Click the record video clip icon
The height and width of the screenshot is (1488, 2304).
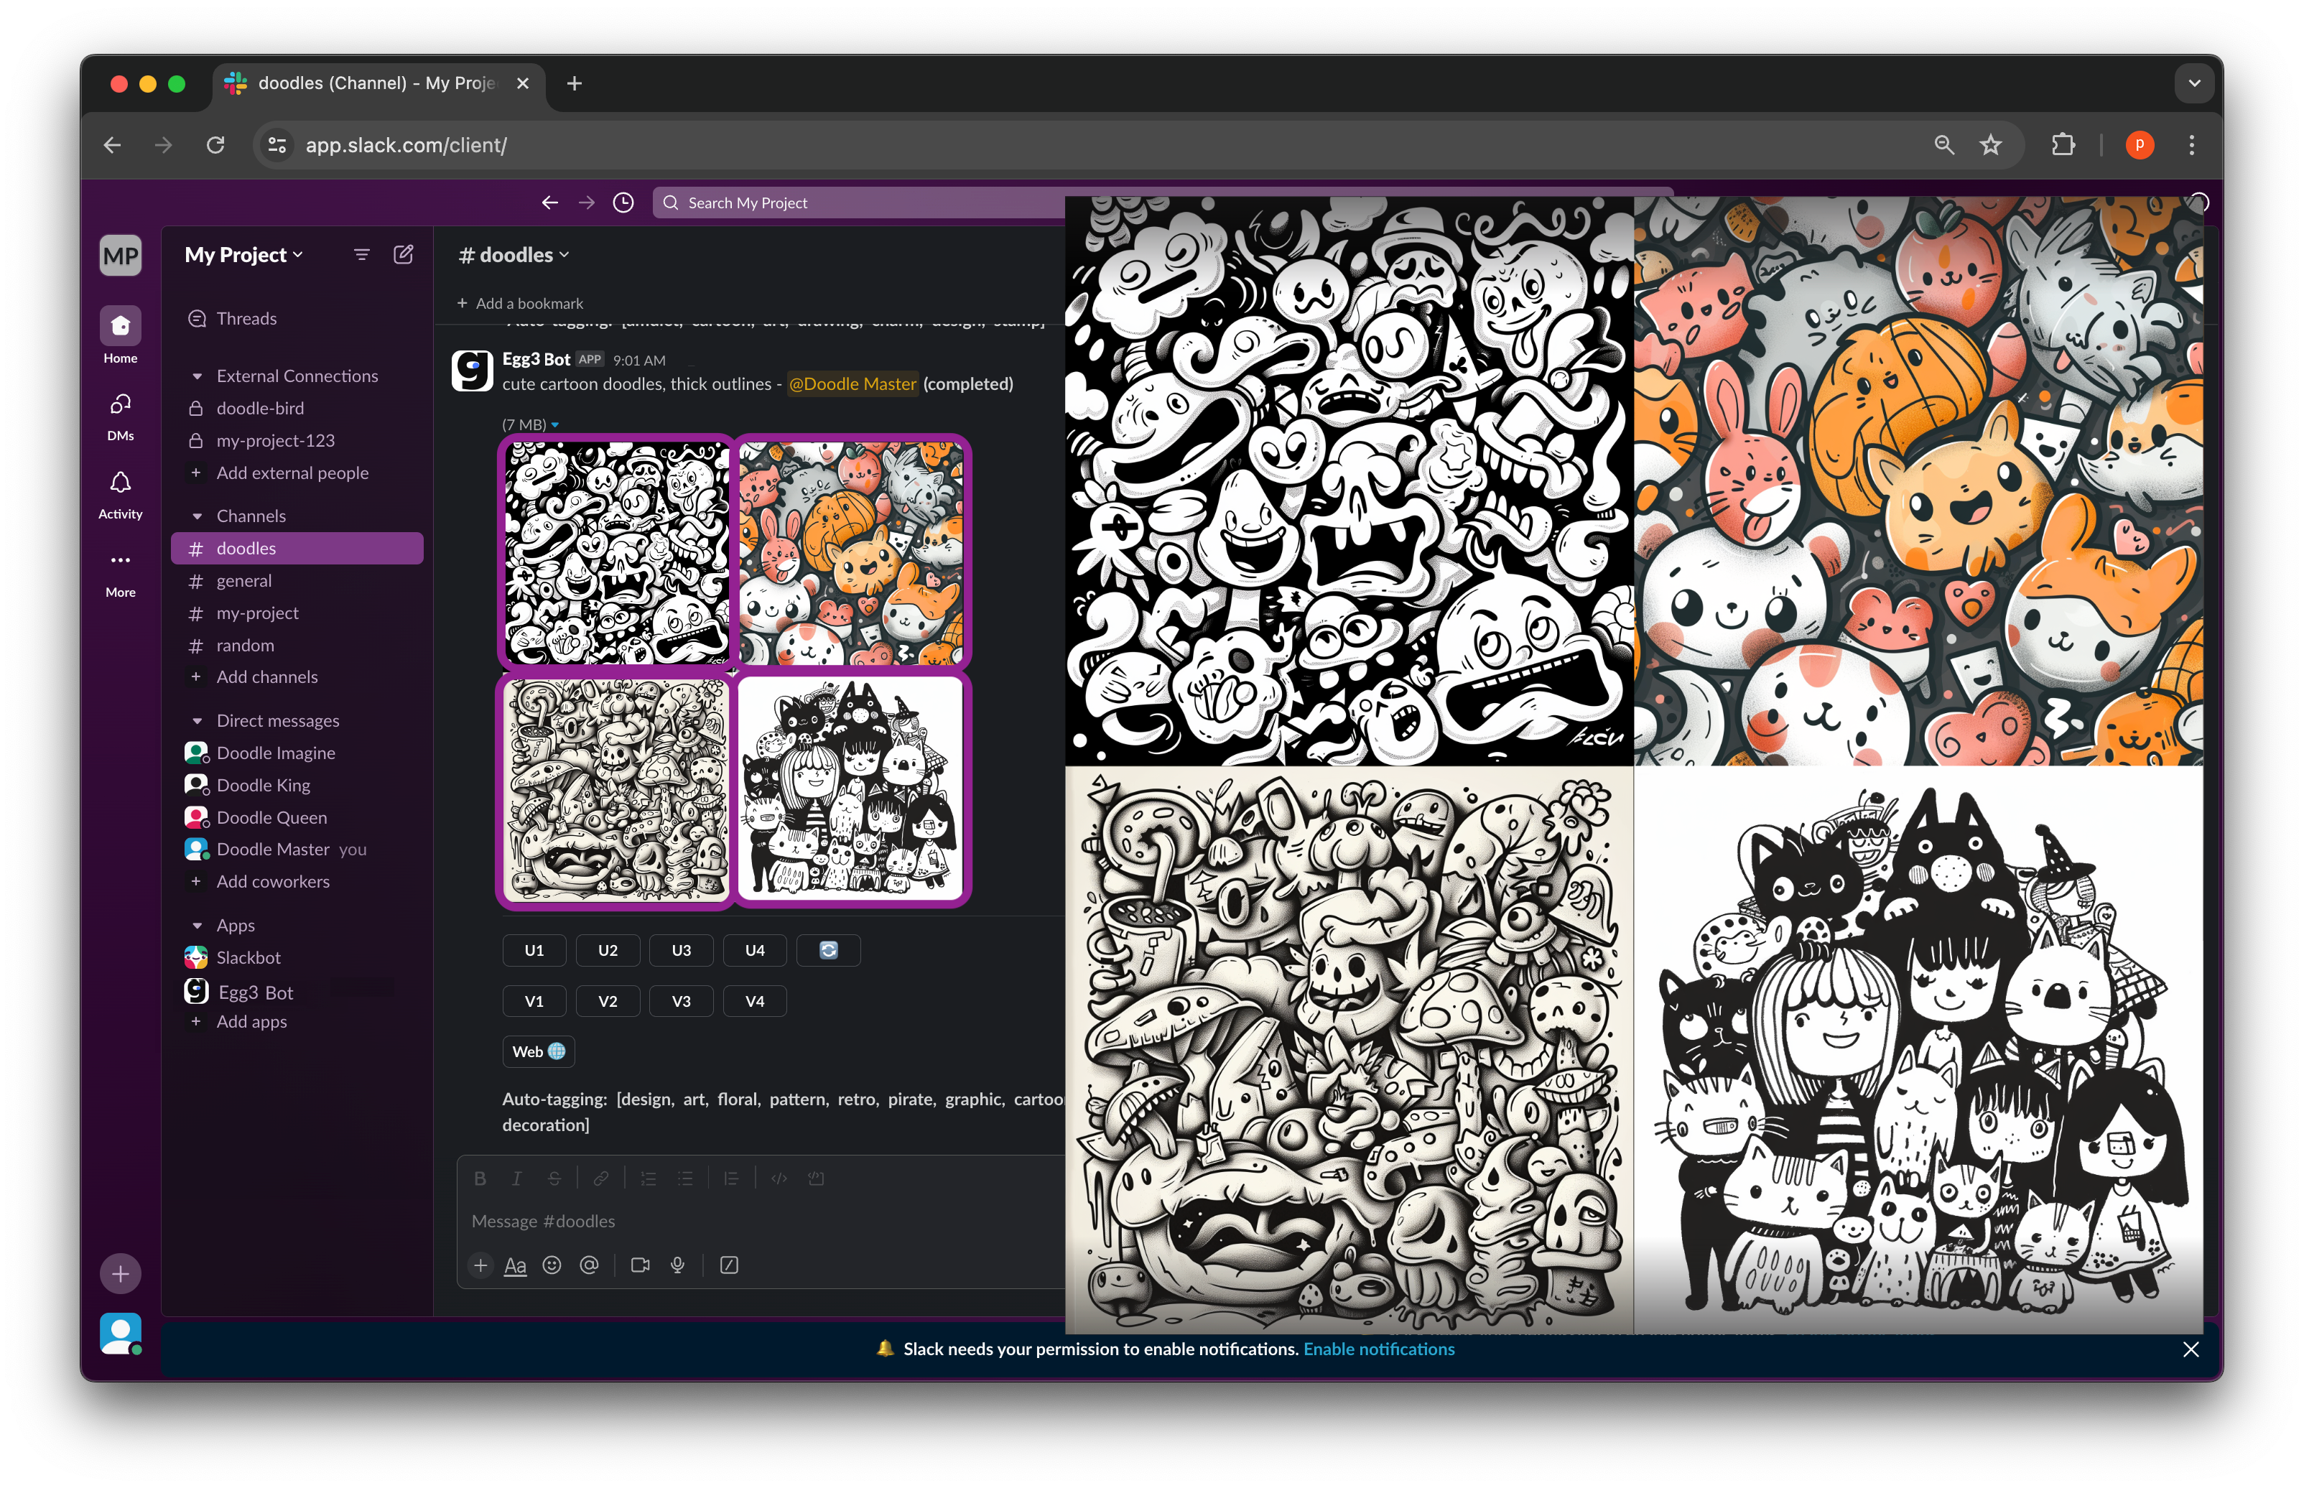(640, 1265)
